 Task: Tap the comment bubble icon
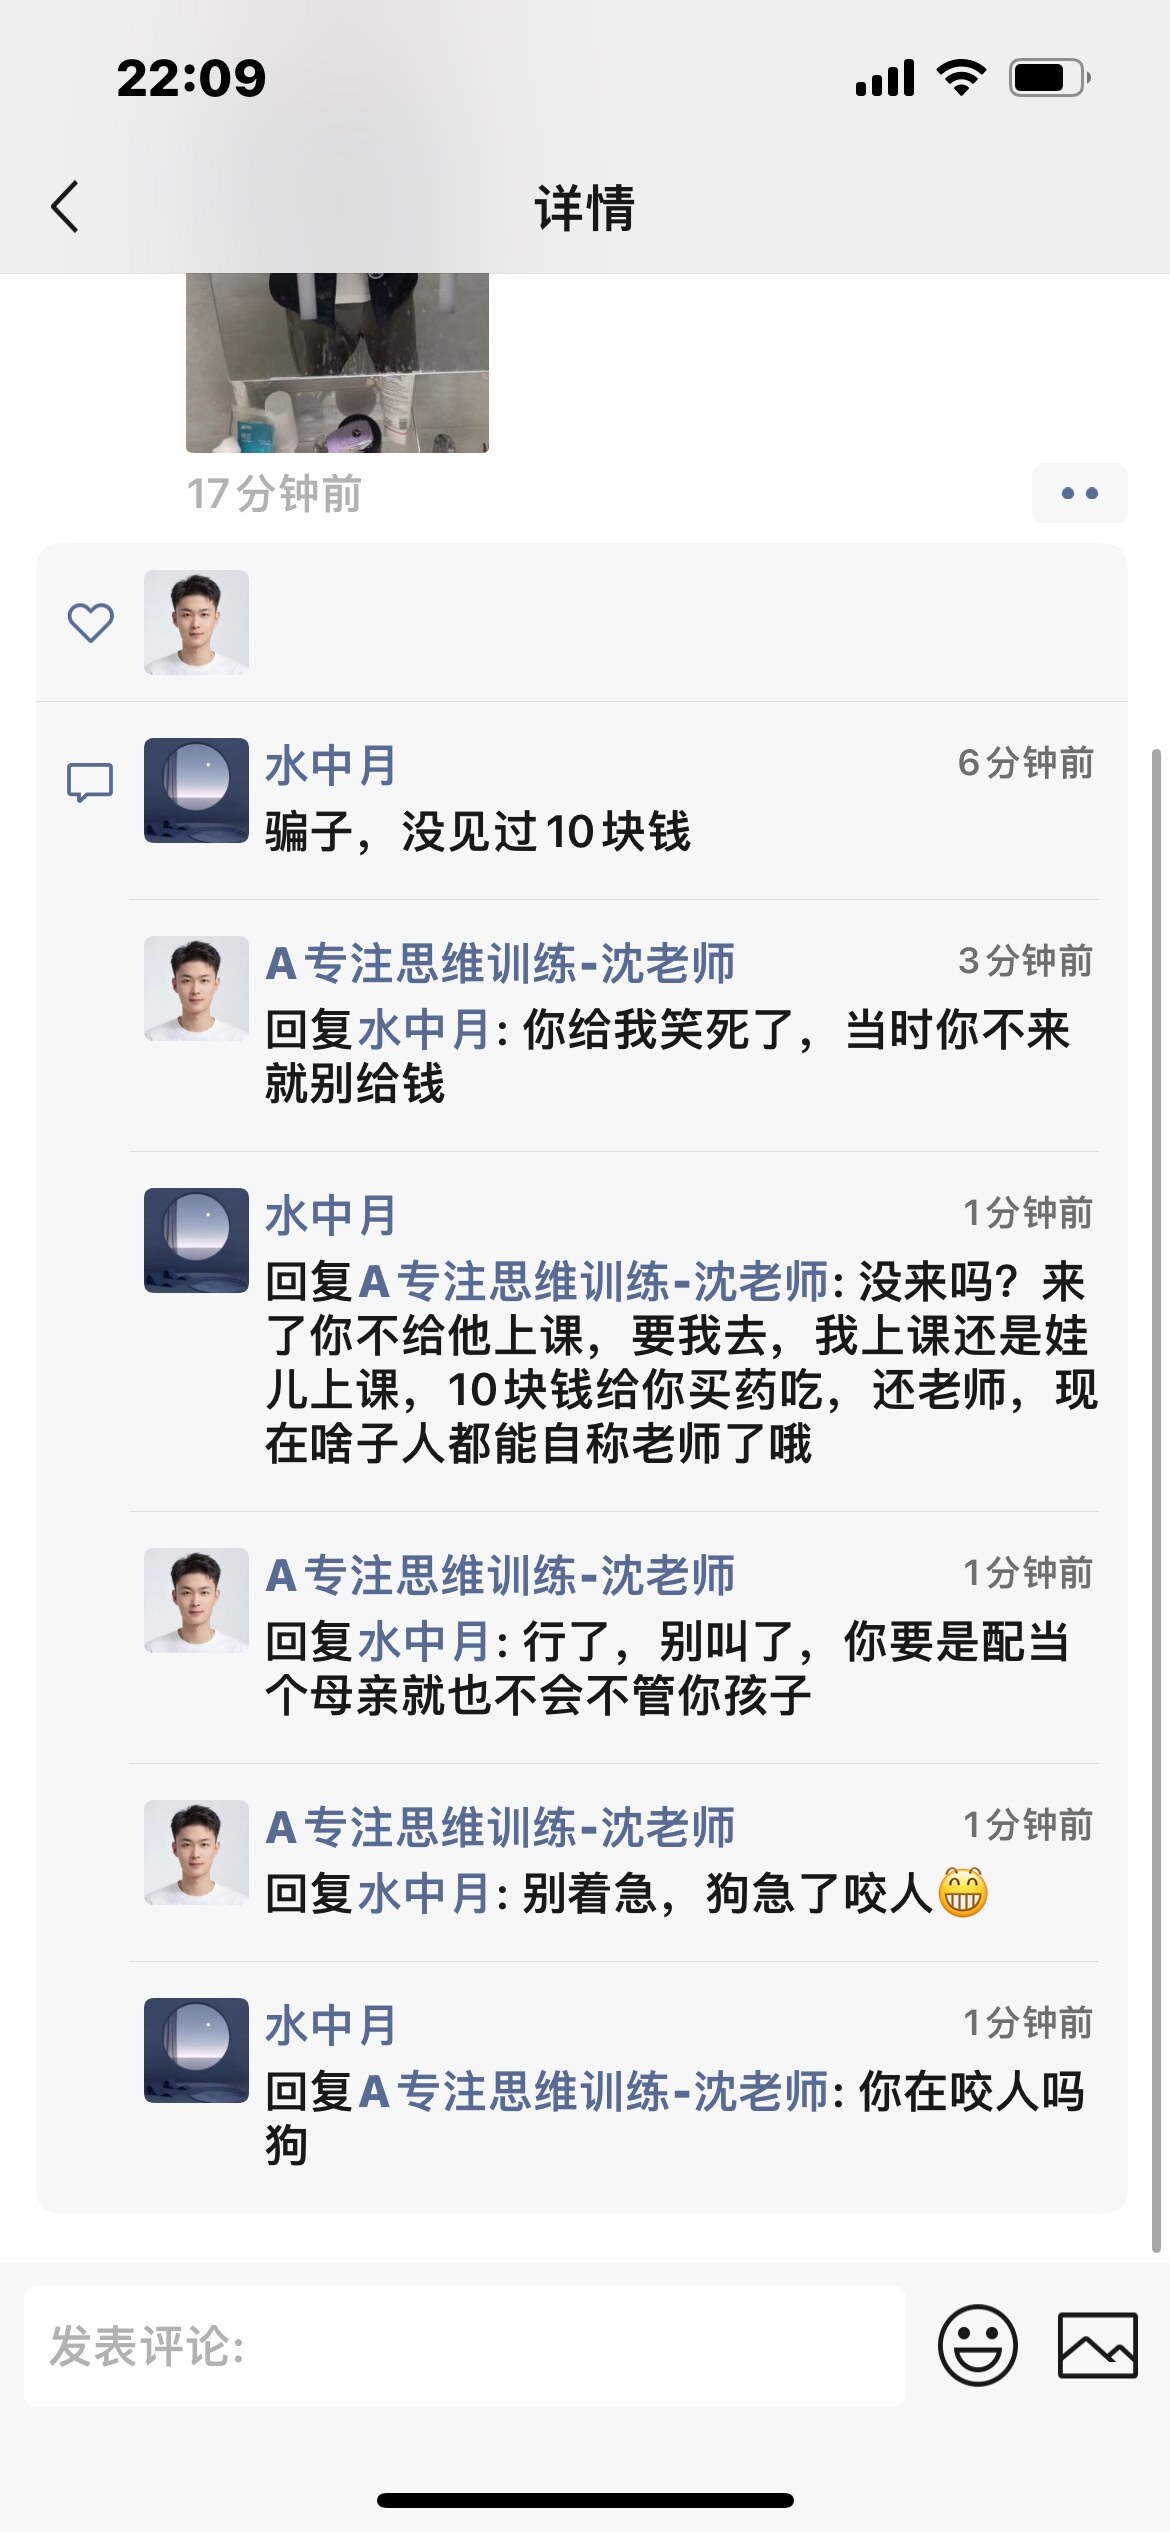pyautogui.click(x=90, y=782)
